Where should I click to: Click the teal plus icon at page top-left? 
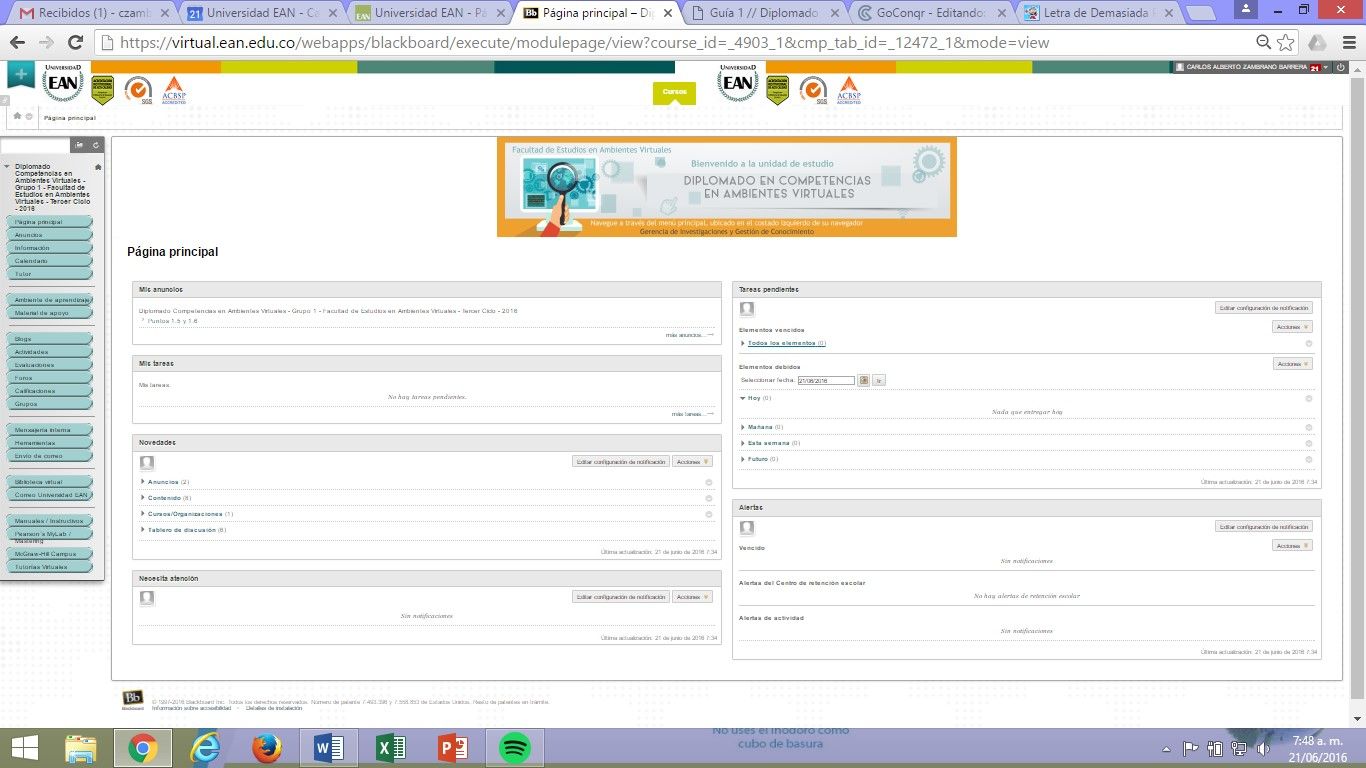20,76
